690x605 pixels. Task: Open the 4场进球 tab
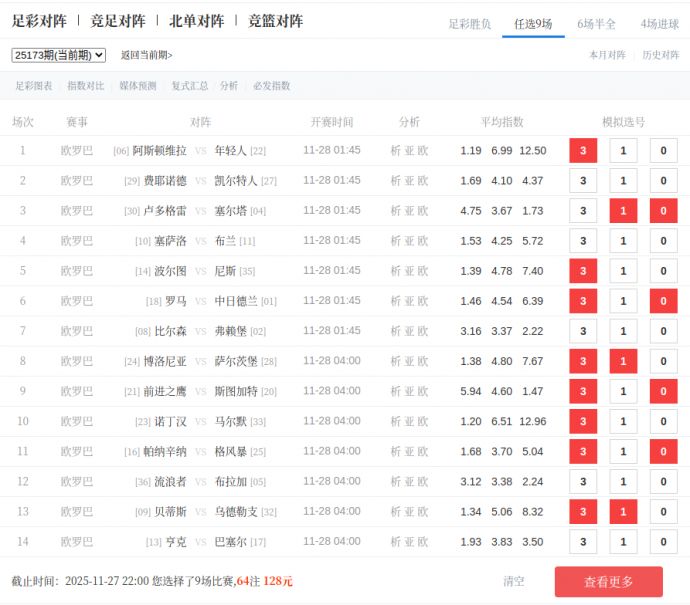659,24
